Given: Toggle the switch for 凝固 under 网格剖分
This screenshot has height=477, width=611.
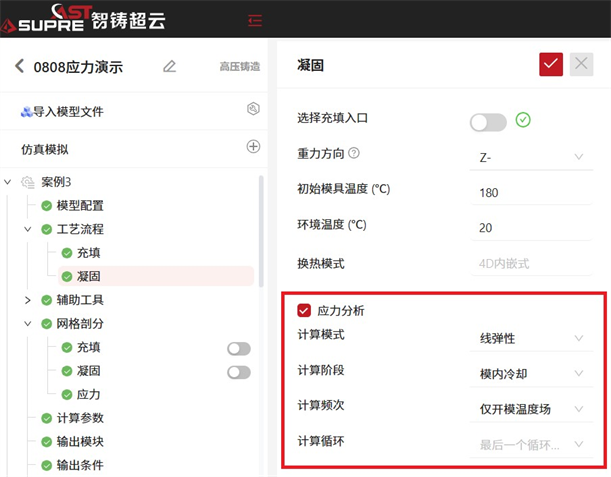Looking at the screenshot, I should point(239,372).
